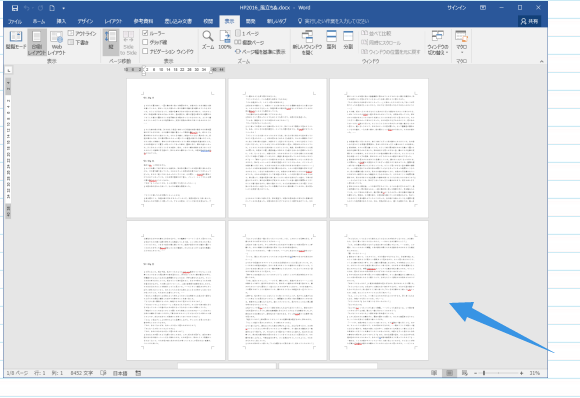Screen dimensions: 580x398
Task: Switch to Read Mode (閲覧モード) view
Action: coord(16,41)
